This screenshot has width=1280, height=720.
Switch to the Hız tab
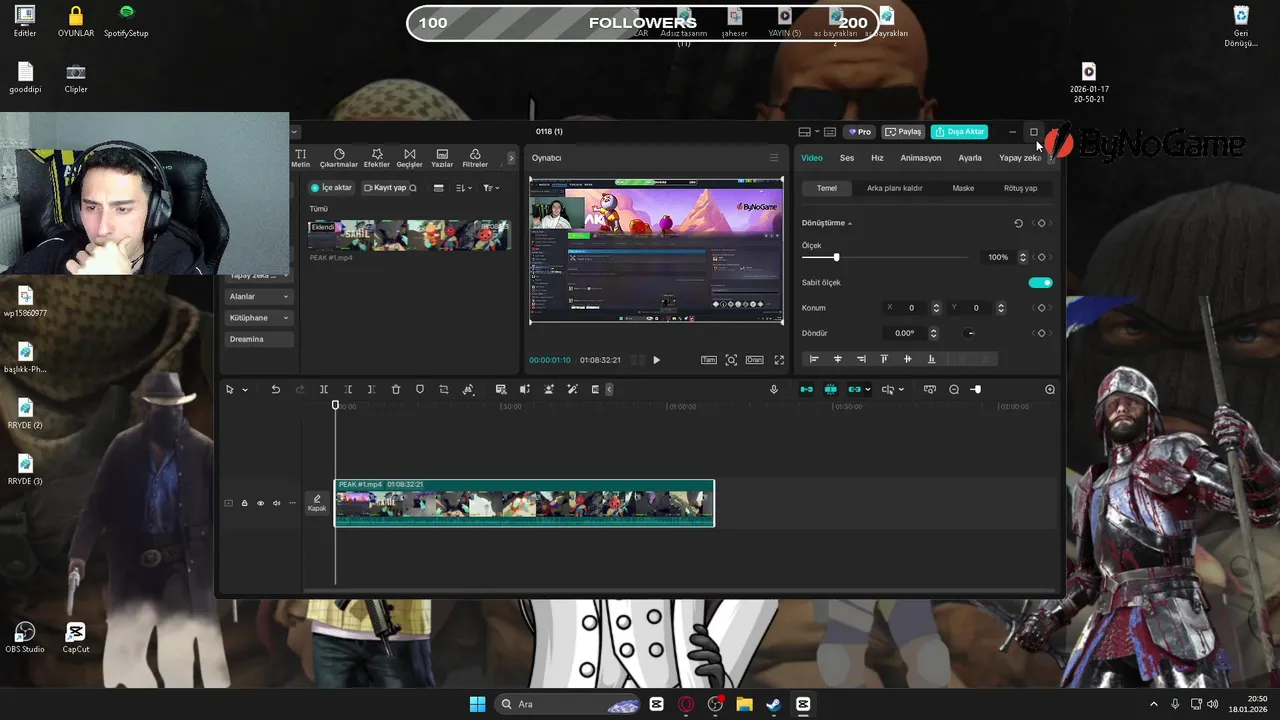pos(877,158)
